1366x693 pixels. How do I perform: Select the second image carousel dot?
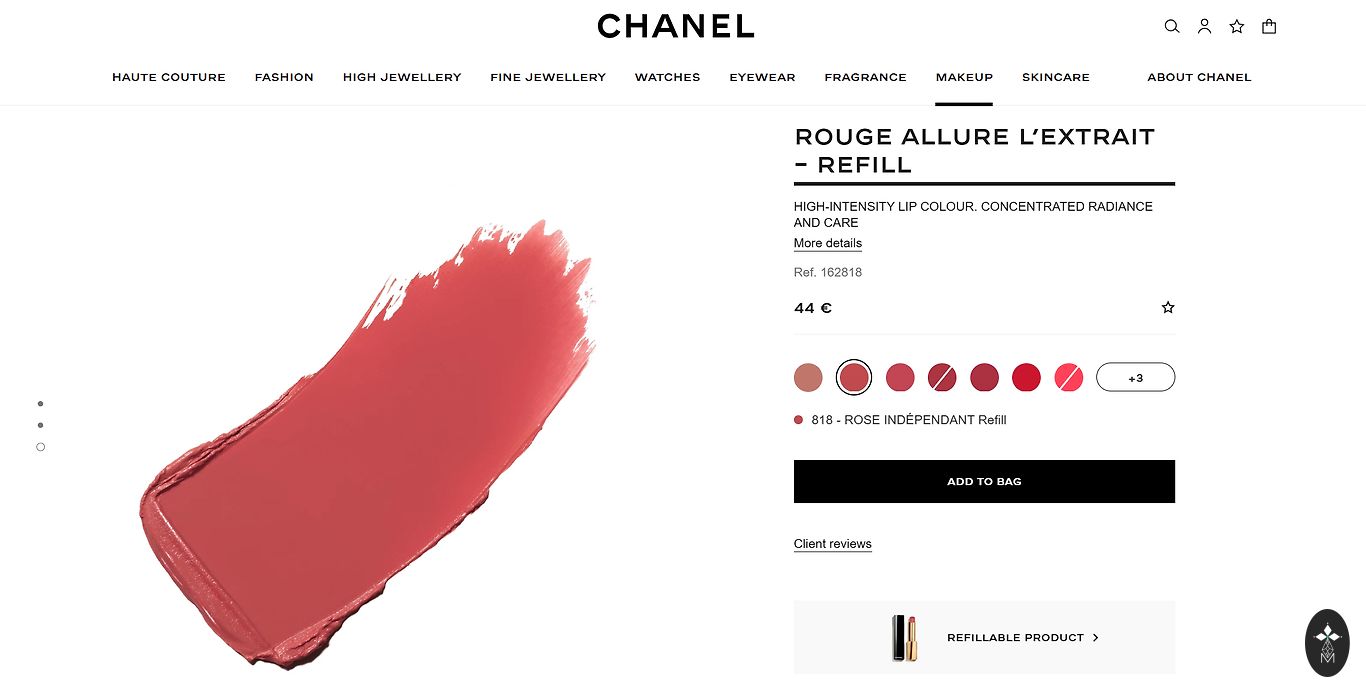point(40,426)
